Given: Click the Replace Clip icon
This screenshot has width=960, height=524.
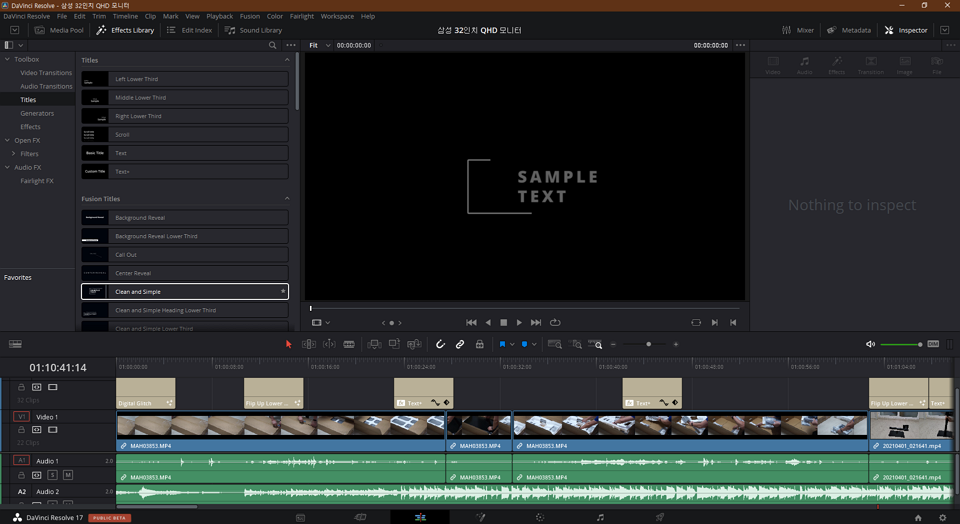Looking at the screenshot, I should click(414, 344).
